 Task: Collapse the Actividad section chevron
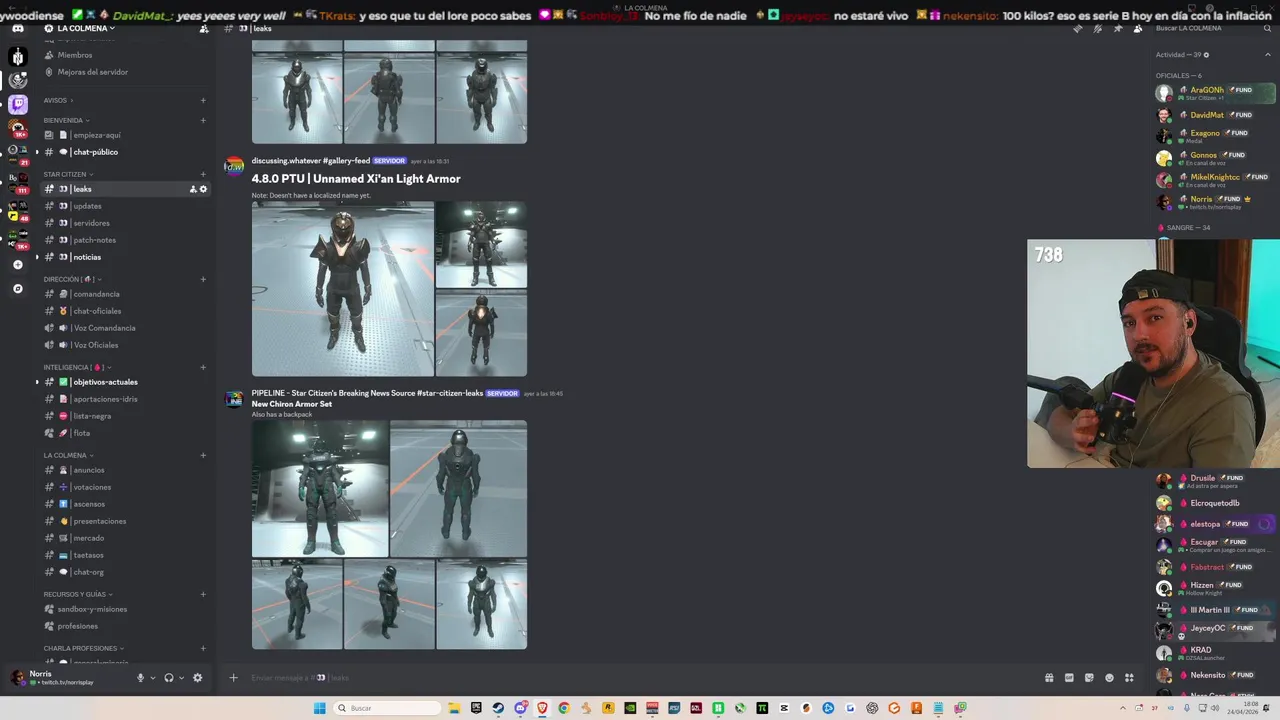[x=1268, y=55]
